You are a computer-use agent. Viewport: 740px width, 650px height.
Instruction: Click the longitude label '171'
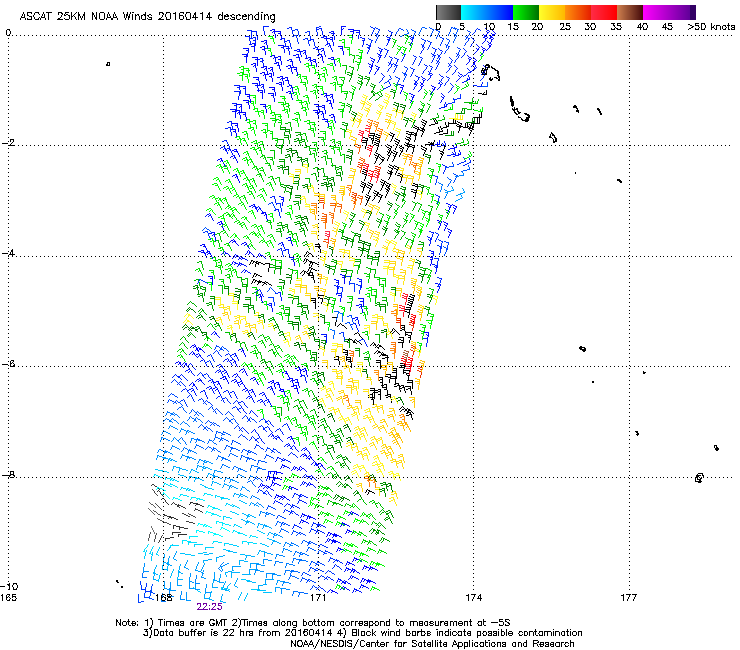point(318,598)
